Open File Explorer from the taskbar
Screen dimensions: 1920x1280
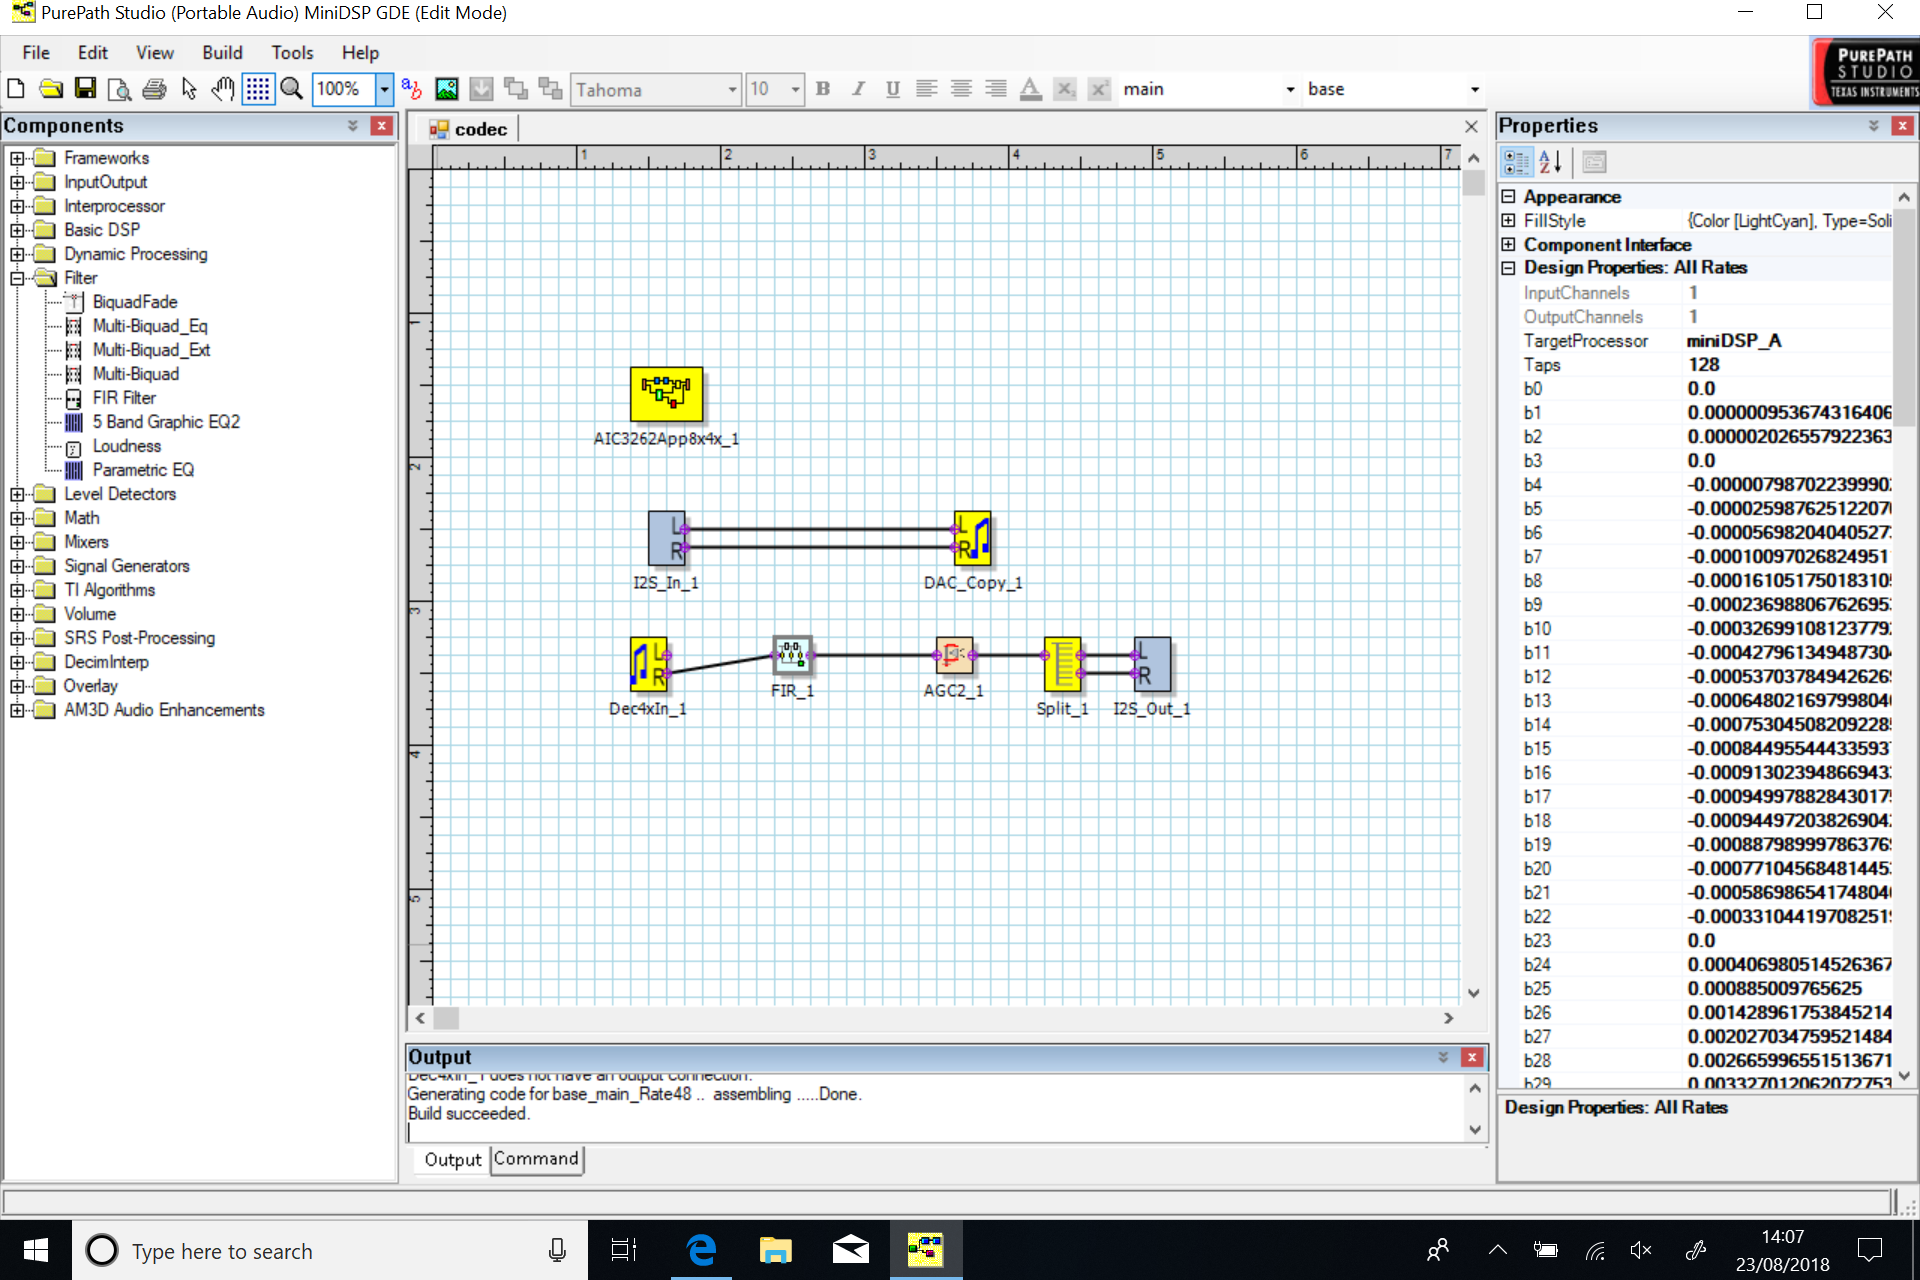pos(775,1250)
